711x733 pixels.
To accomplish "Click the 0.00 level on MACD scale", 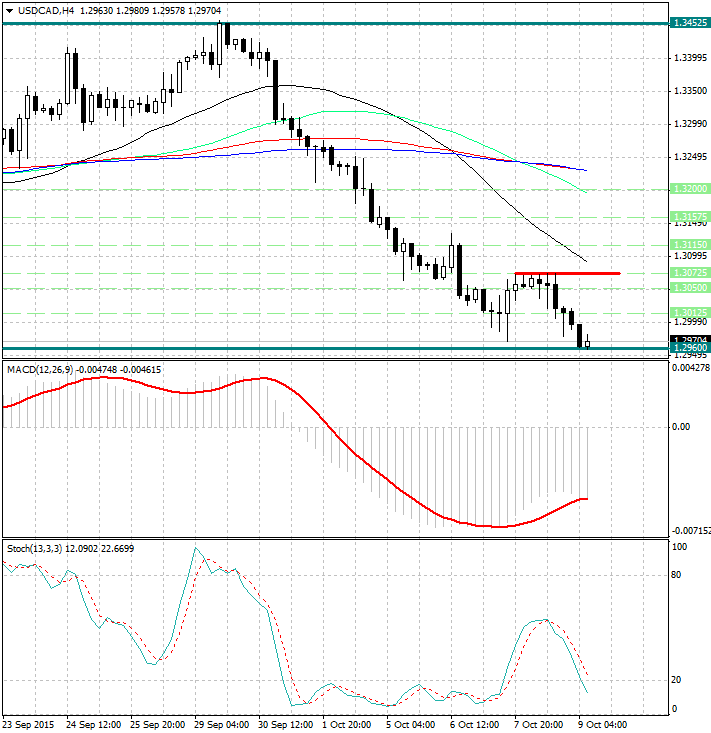I will (680, 427).
